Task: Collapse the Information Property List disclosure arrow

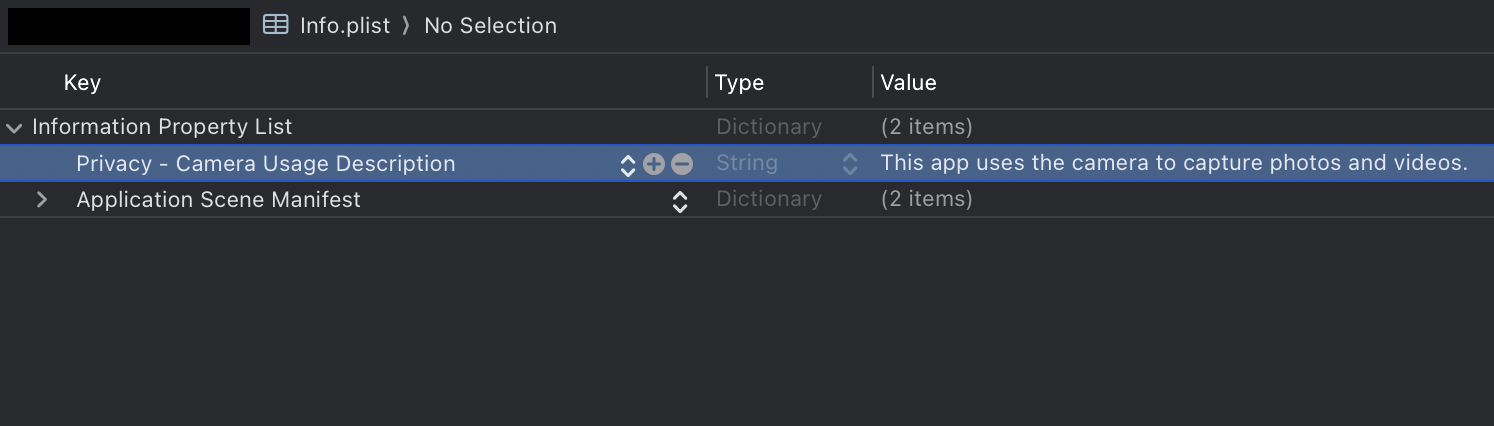Action: [x=14, y=128]
